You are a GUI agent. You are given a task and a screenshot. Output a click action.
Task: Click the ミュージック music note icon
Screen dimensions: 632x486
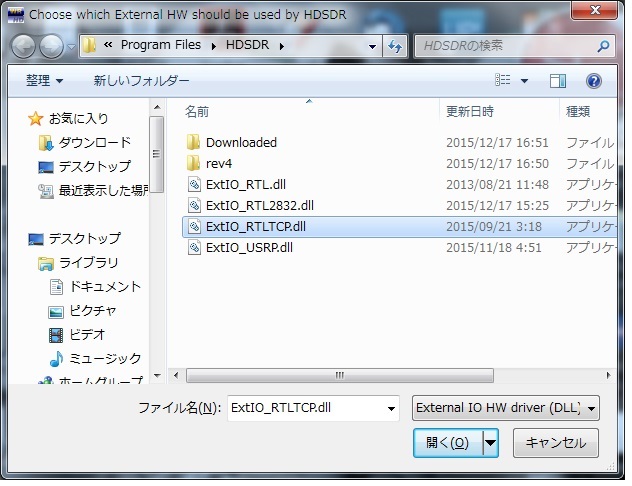tap(56, 359)
